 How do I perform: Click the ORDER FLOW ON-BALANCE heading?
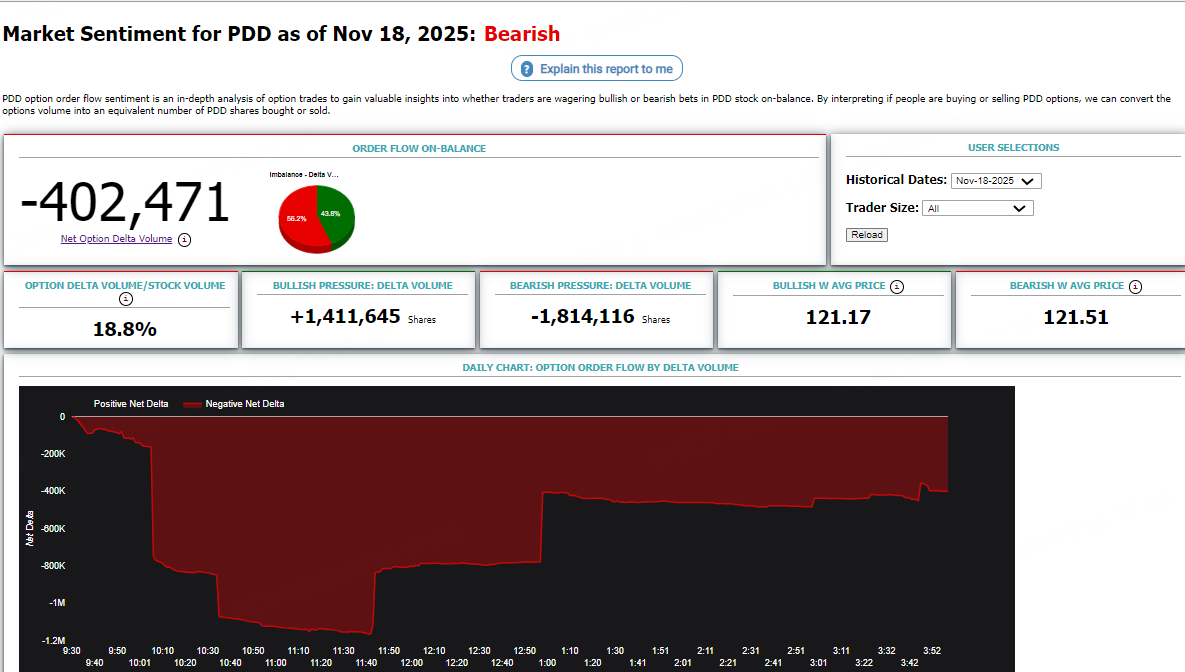pos(419,148)
